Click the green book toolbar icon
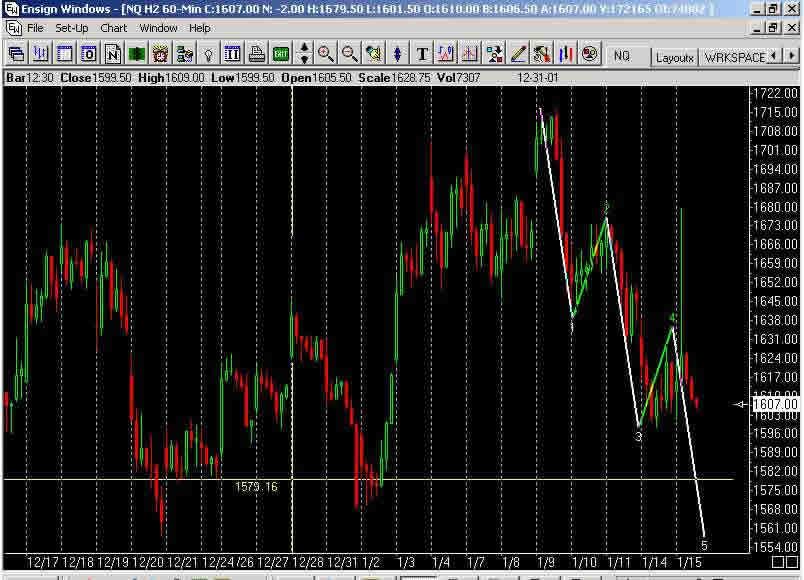804x580 pixels. coord(137,54)
